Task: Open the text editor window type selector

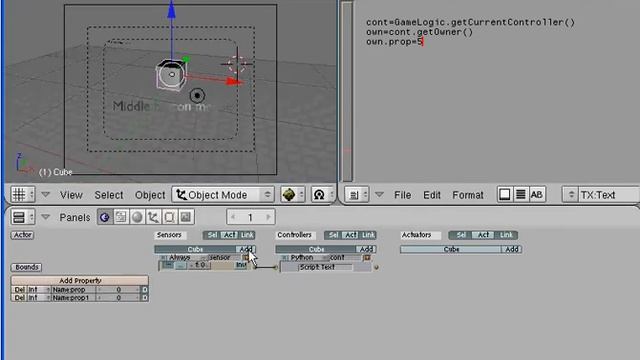Action: (x=357, y=195)
